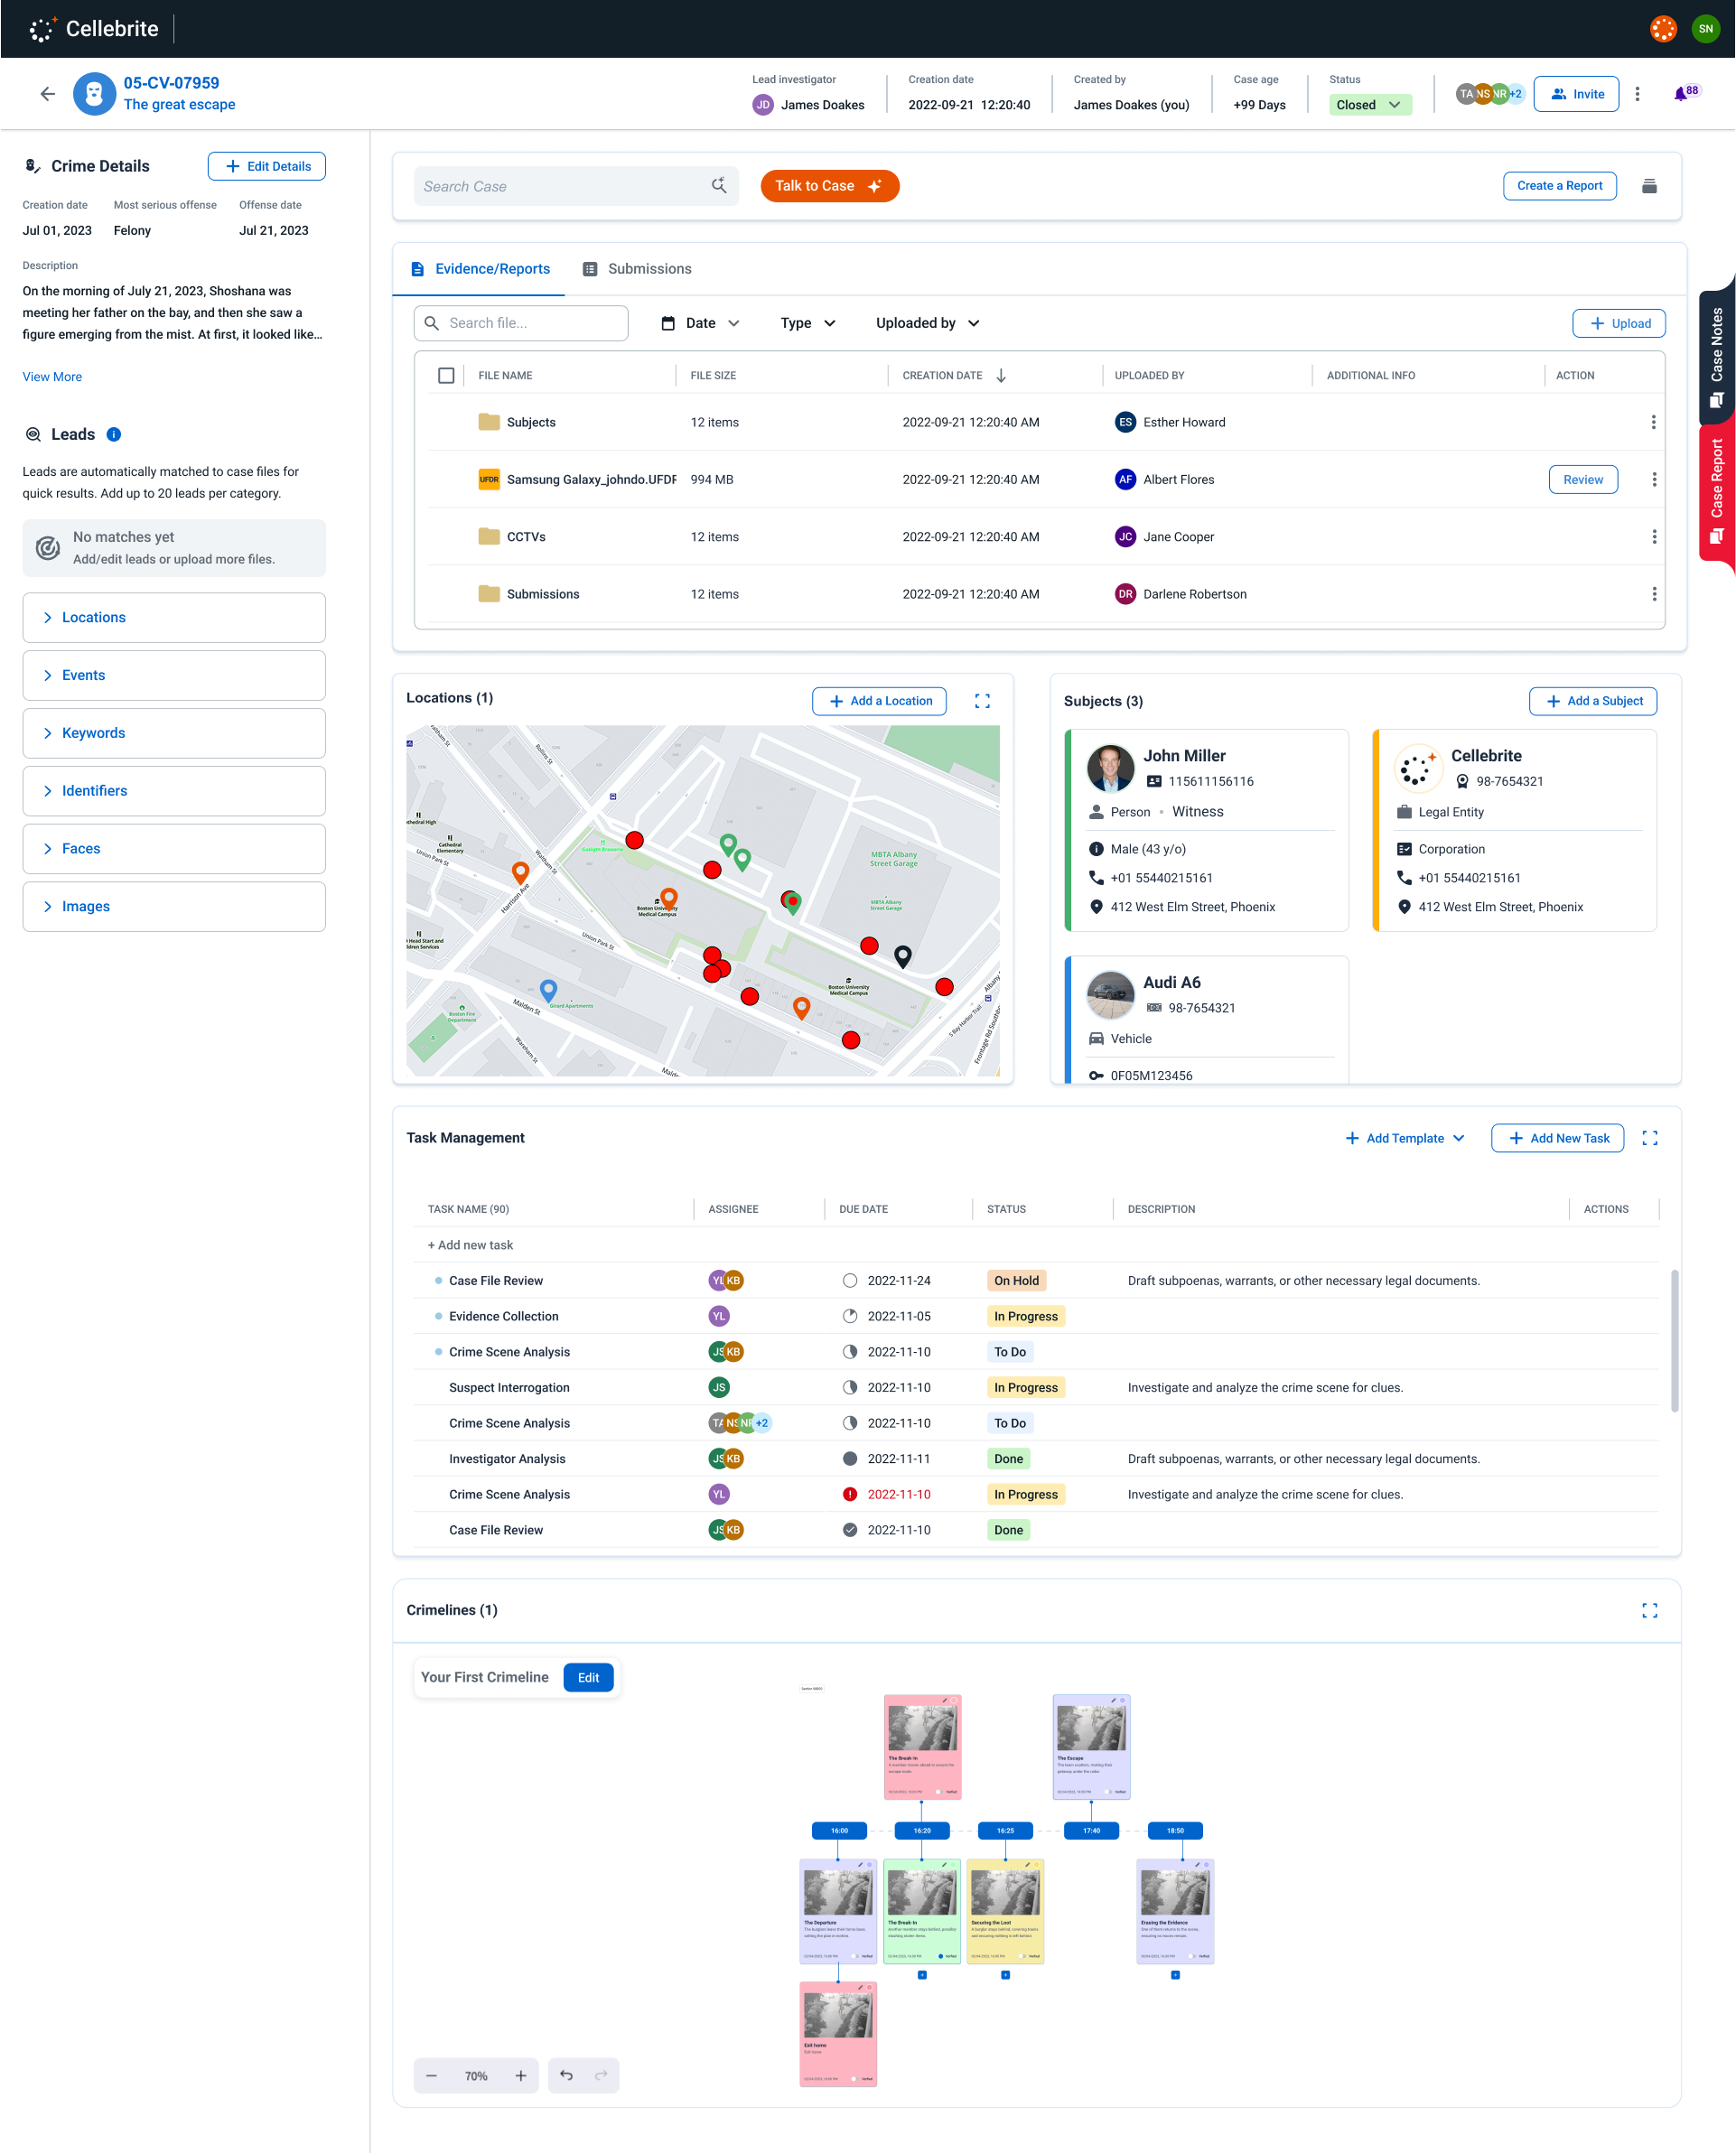The image size is (1736, 2153).
Task: Open the Uploaded by filter dropdown
Action: click(927, 323)
